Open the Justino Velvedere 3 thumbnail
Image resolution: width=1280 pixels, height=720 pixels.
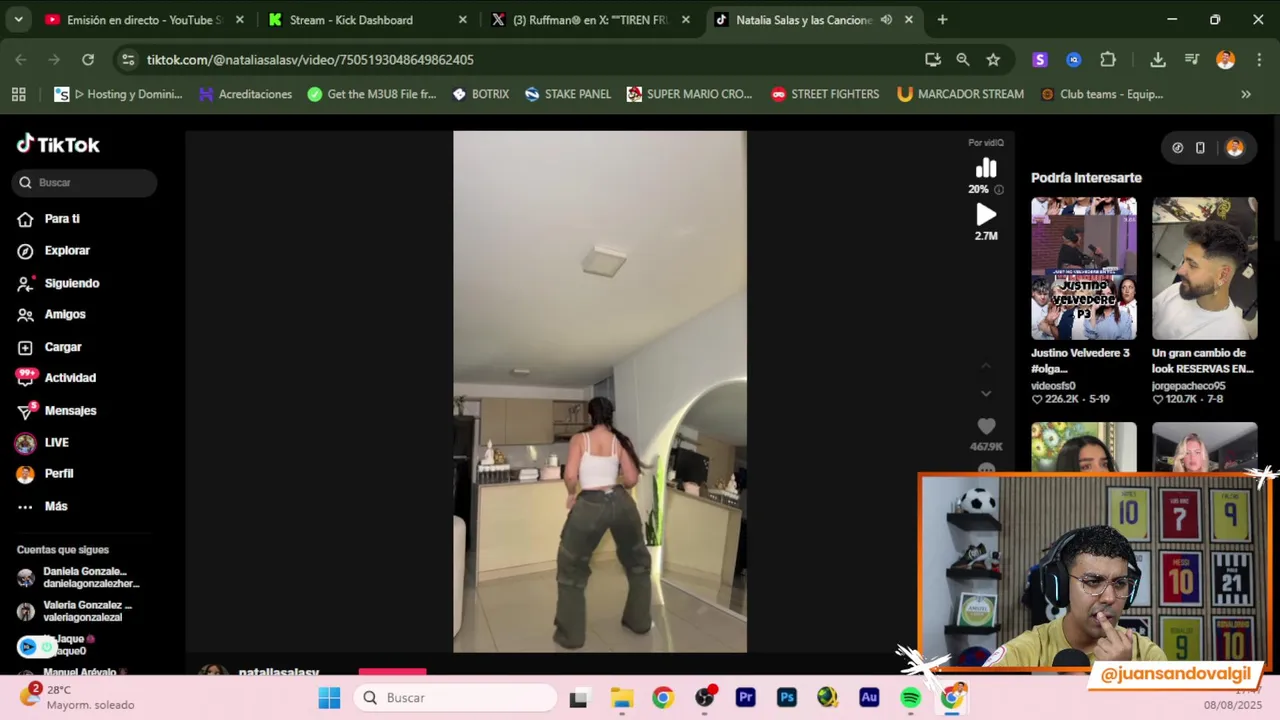(x=1084, y=269)
